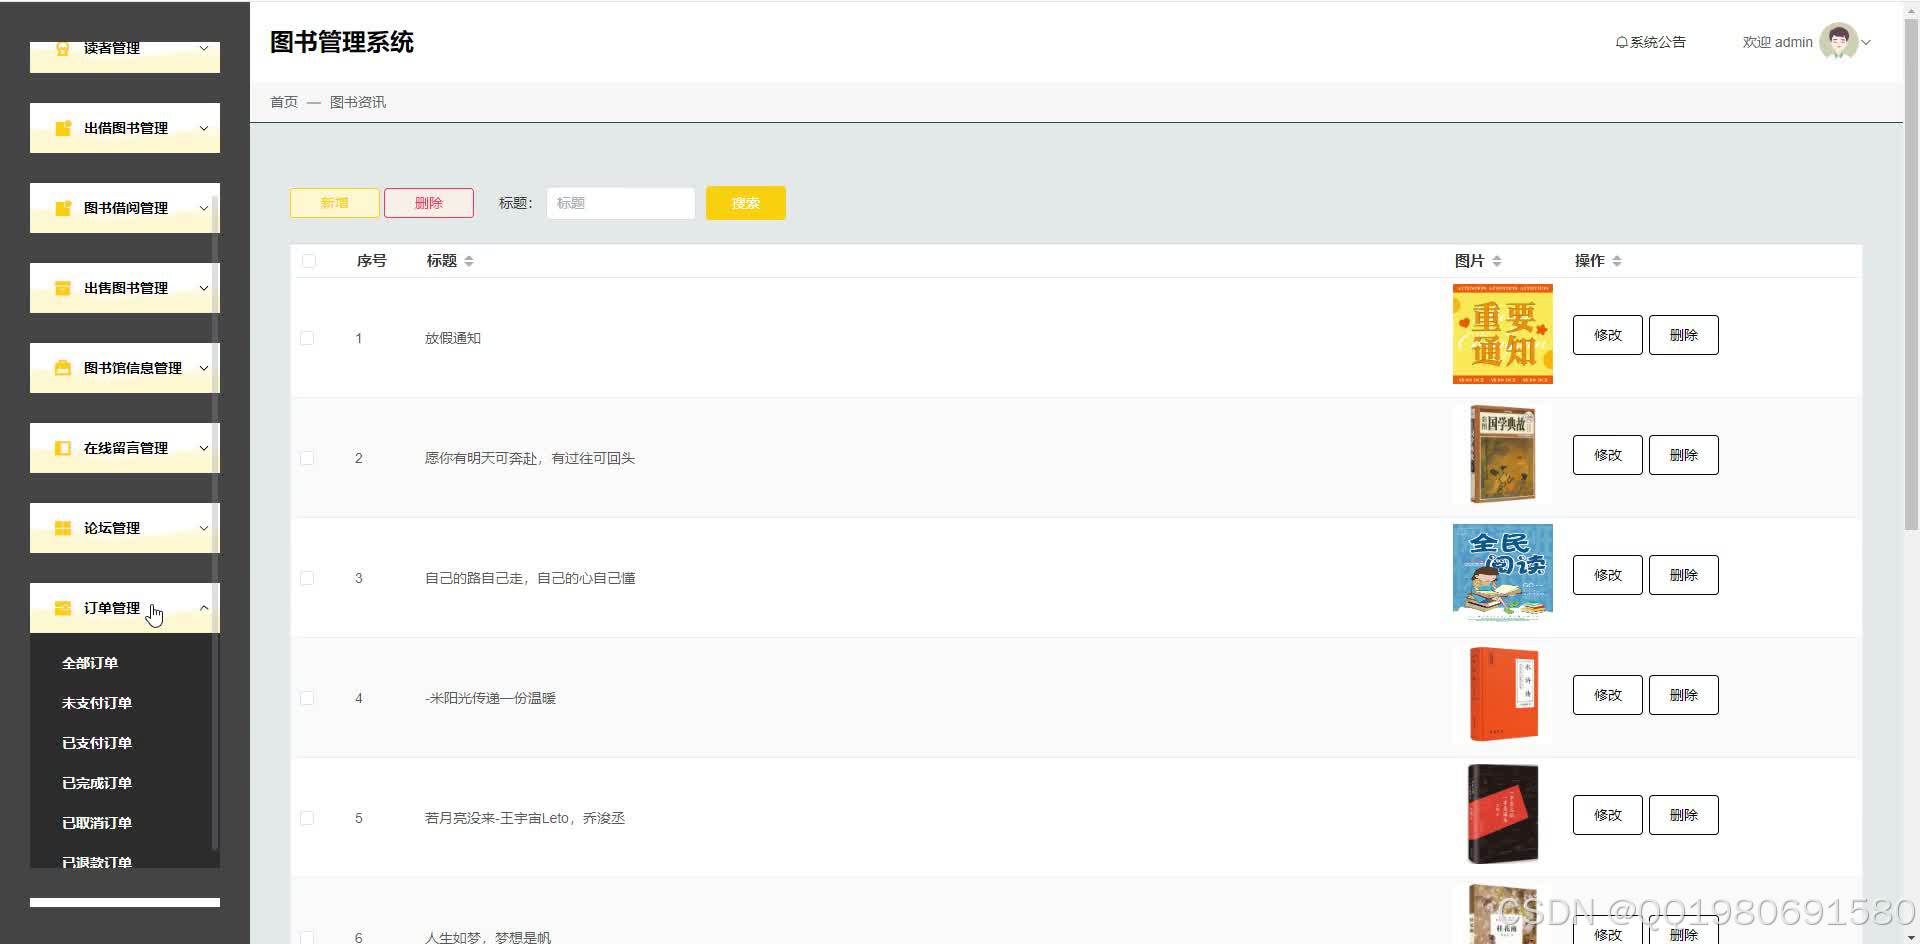
Task: Go to 首页 breadcrumb link
Action: (284, 102)
